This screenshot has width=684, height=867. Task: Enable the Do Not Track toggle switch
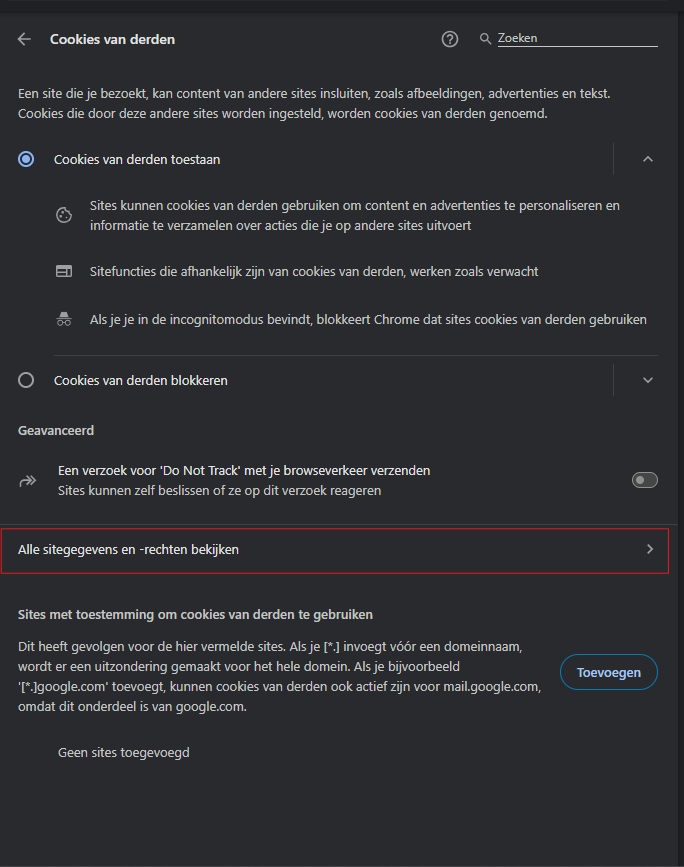pos(645,480)
